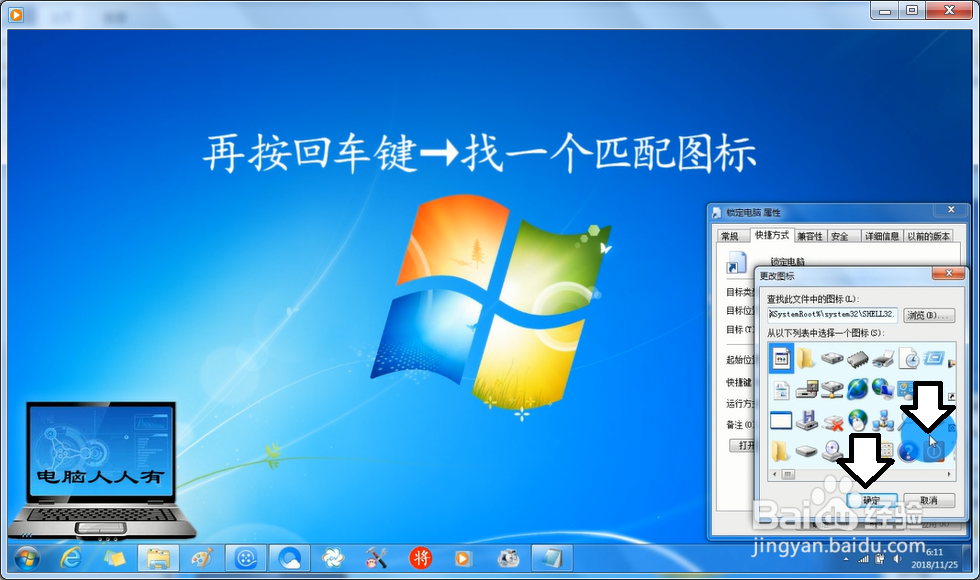The height and width of the screenshot is (580, 980).
Task: Pick the flat removable drive icon in the bottom row
Action: click(x=806, y=451)
